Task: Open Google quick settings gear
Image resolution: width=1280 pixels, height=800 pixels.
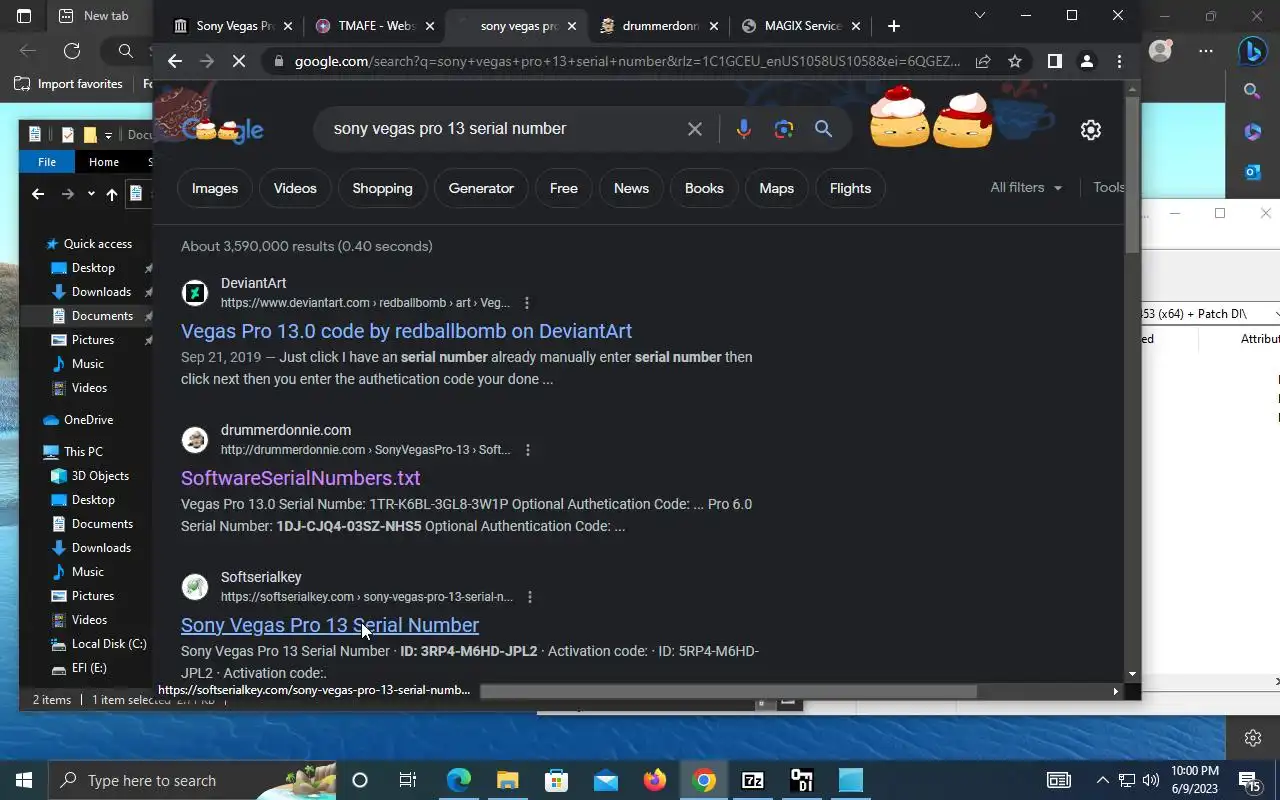Action: coord(1091,130)
